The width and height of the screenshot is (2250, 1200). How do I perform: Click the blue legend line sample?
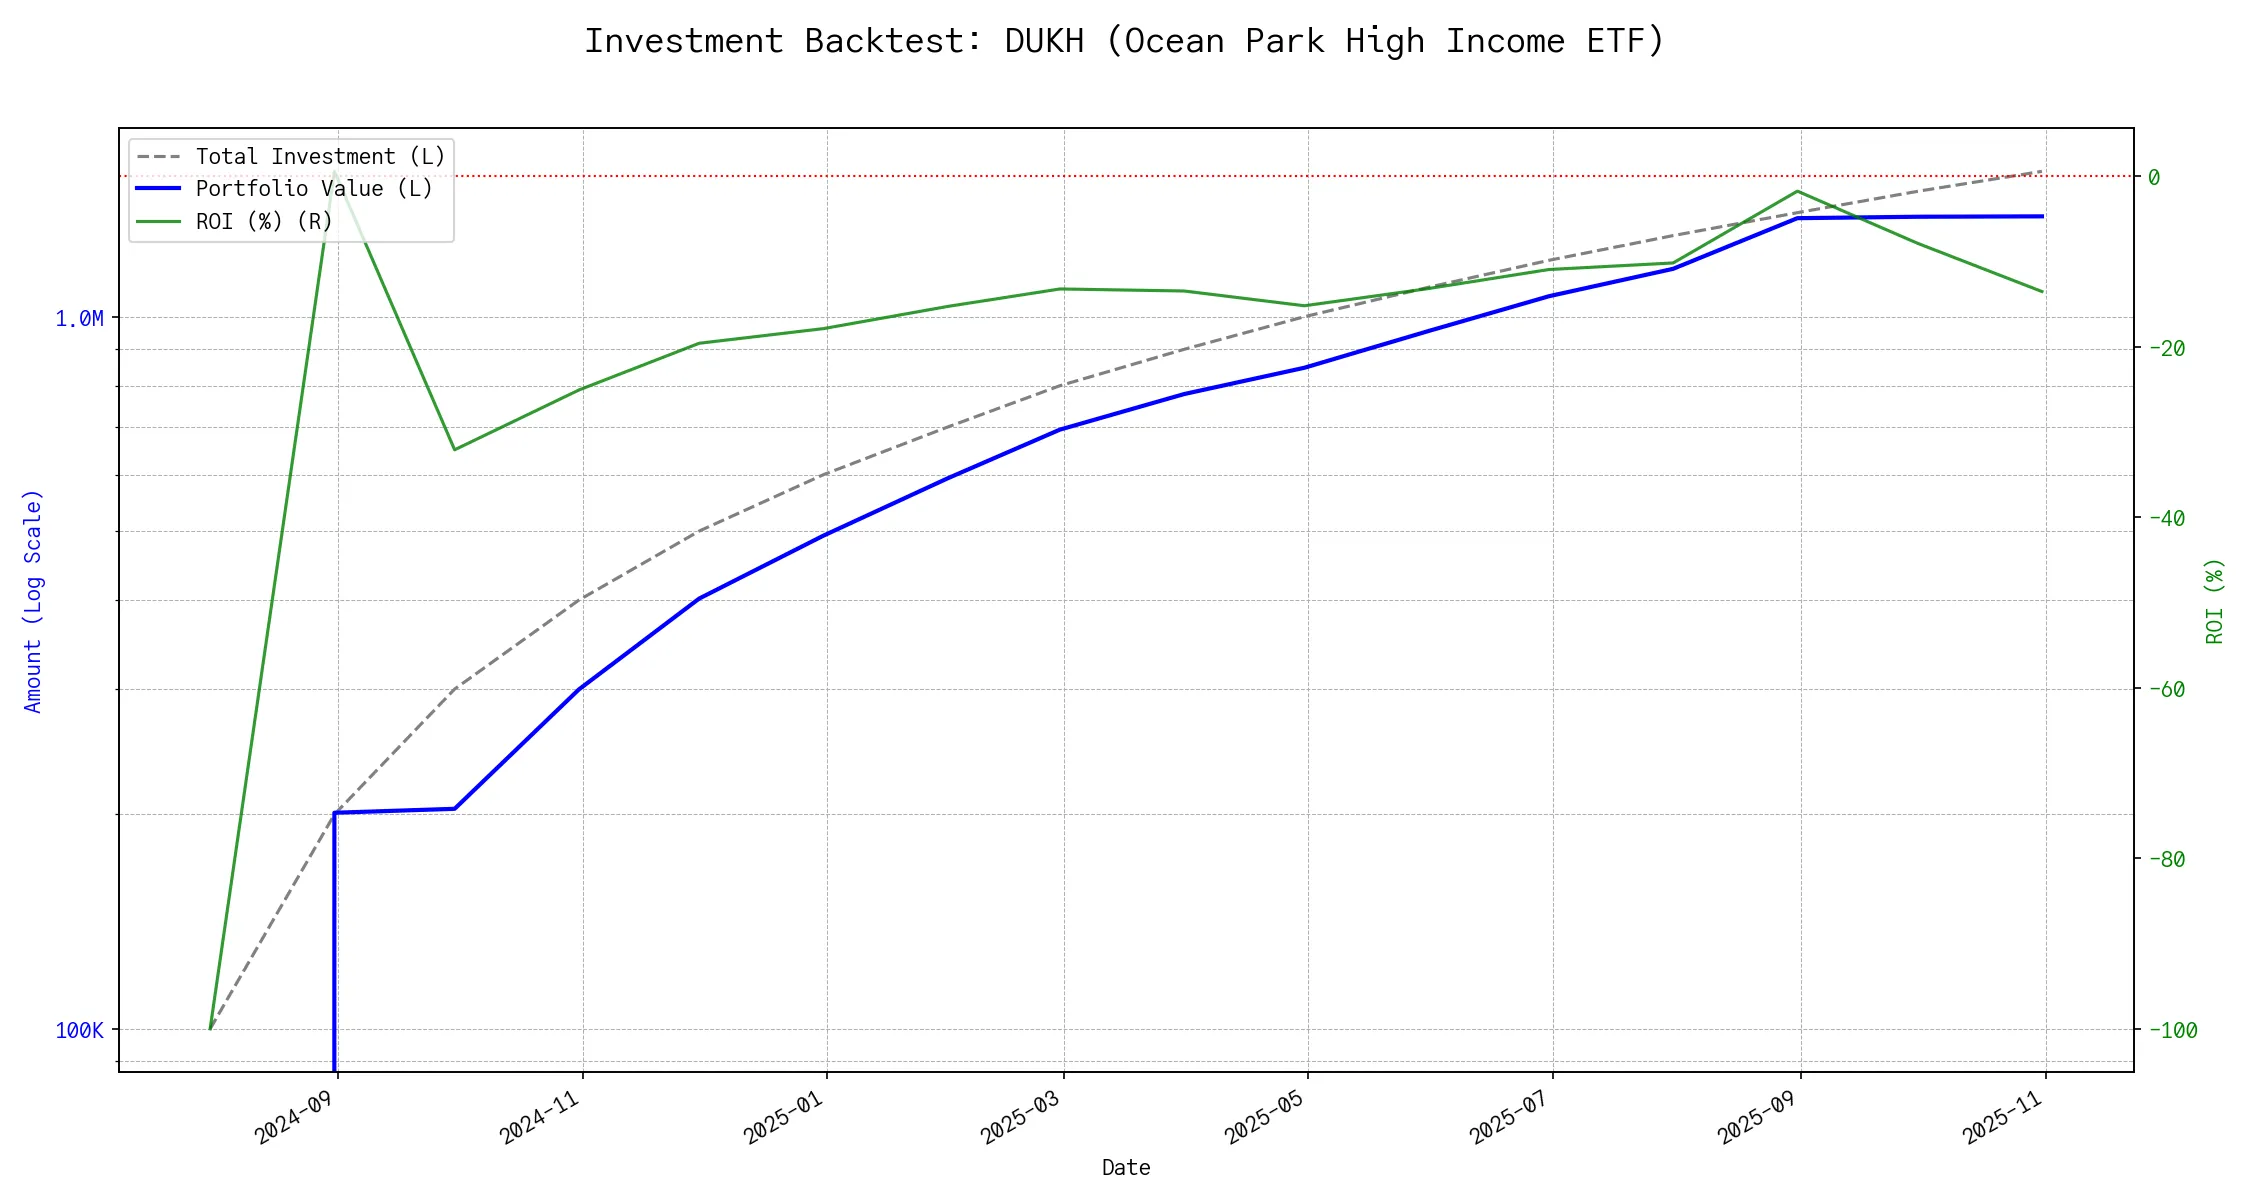pyautogui.click(x=159, y=189)
